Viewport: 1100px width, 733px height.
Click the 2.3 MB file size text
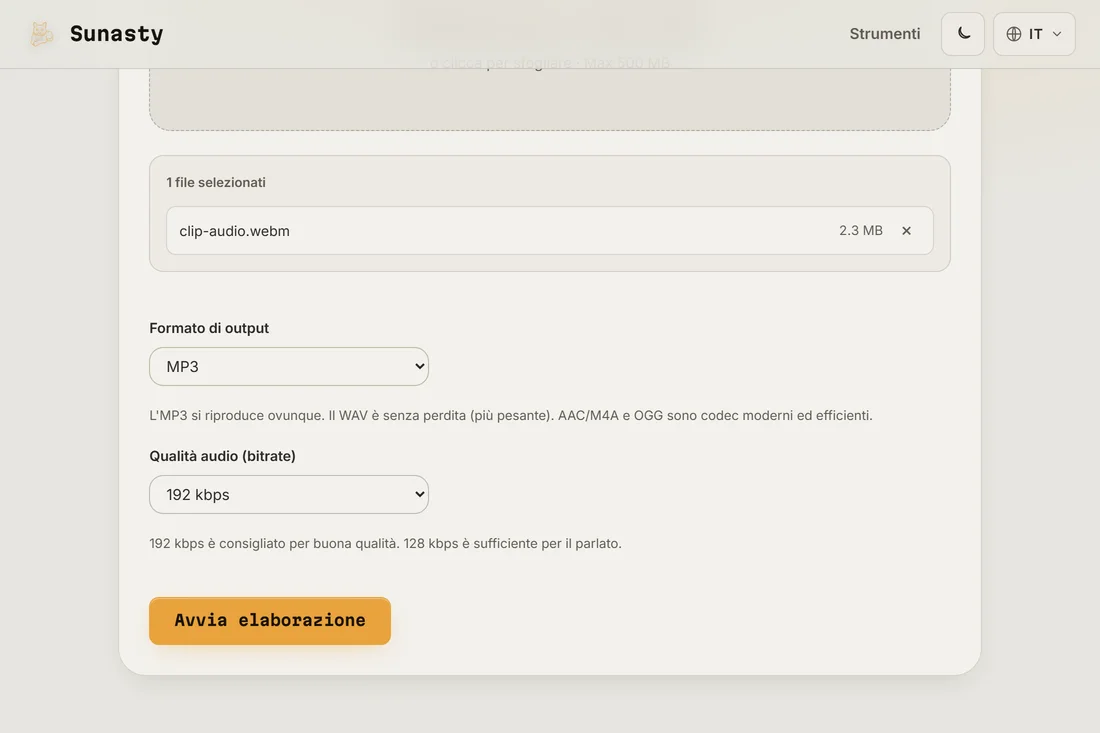[x=861, y=230]
